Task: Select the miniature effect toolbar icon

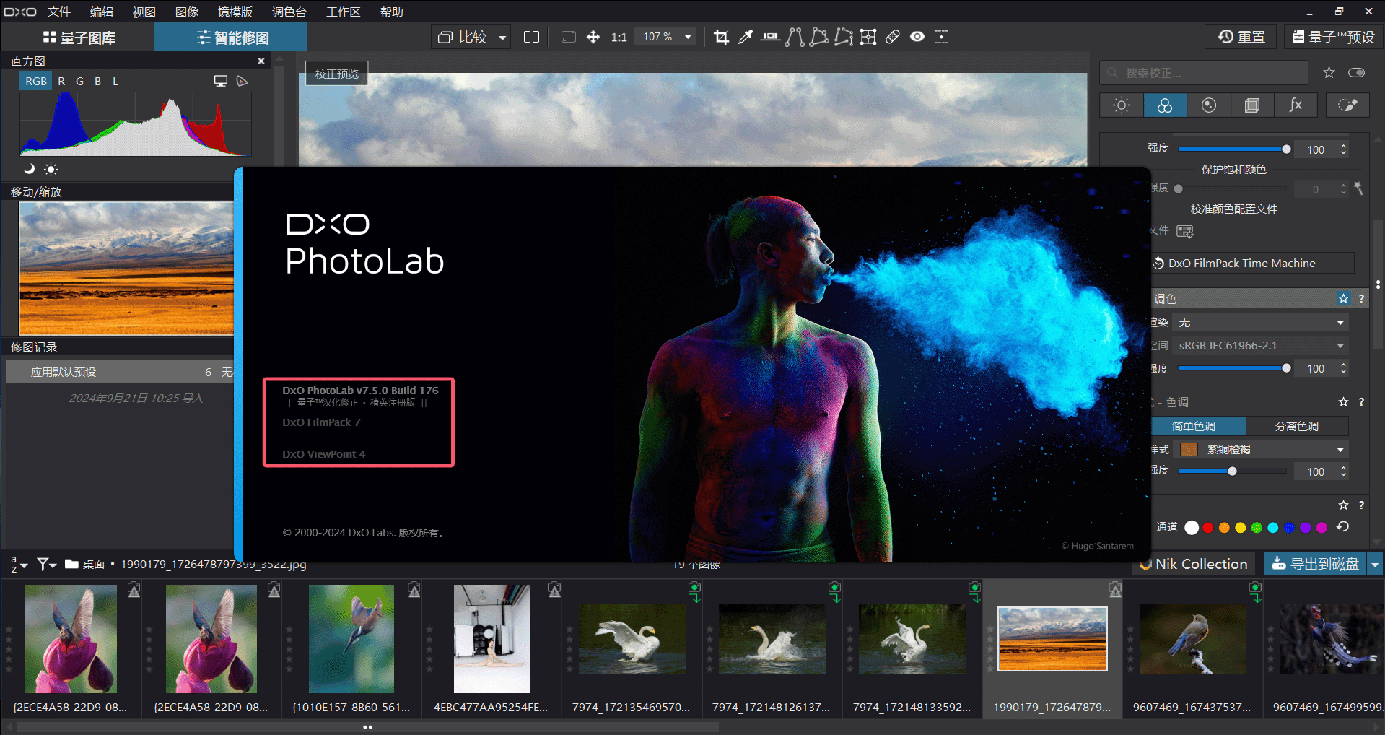Action: pos(941,37)
